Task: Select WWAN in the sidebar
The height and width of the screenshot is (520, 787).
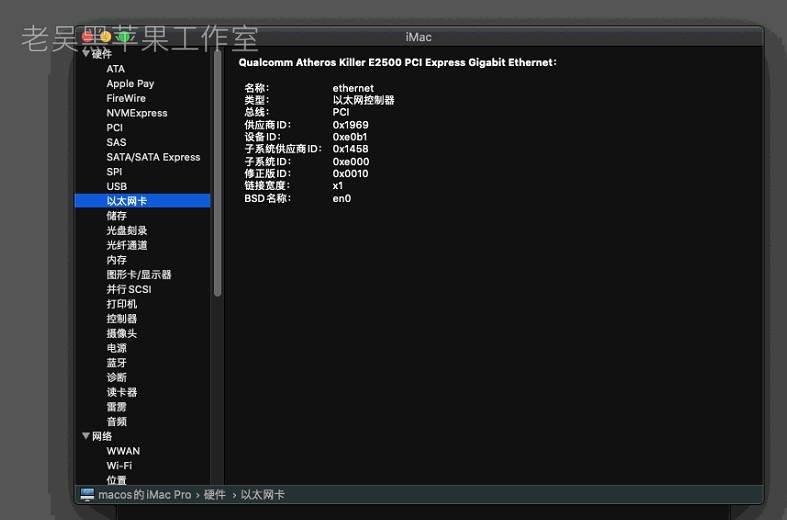Action: (x=123, y=451)
